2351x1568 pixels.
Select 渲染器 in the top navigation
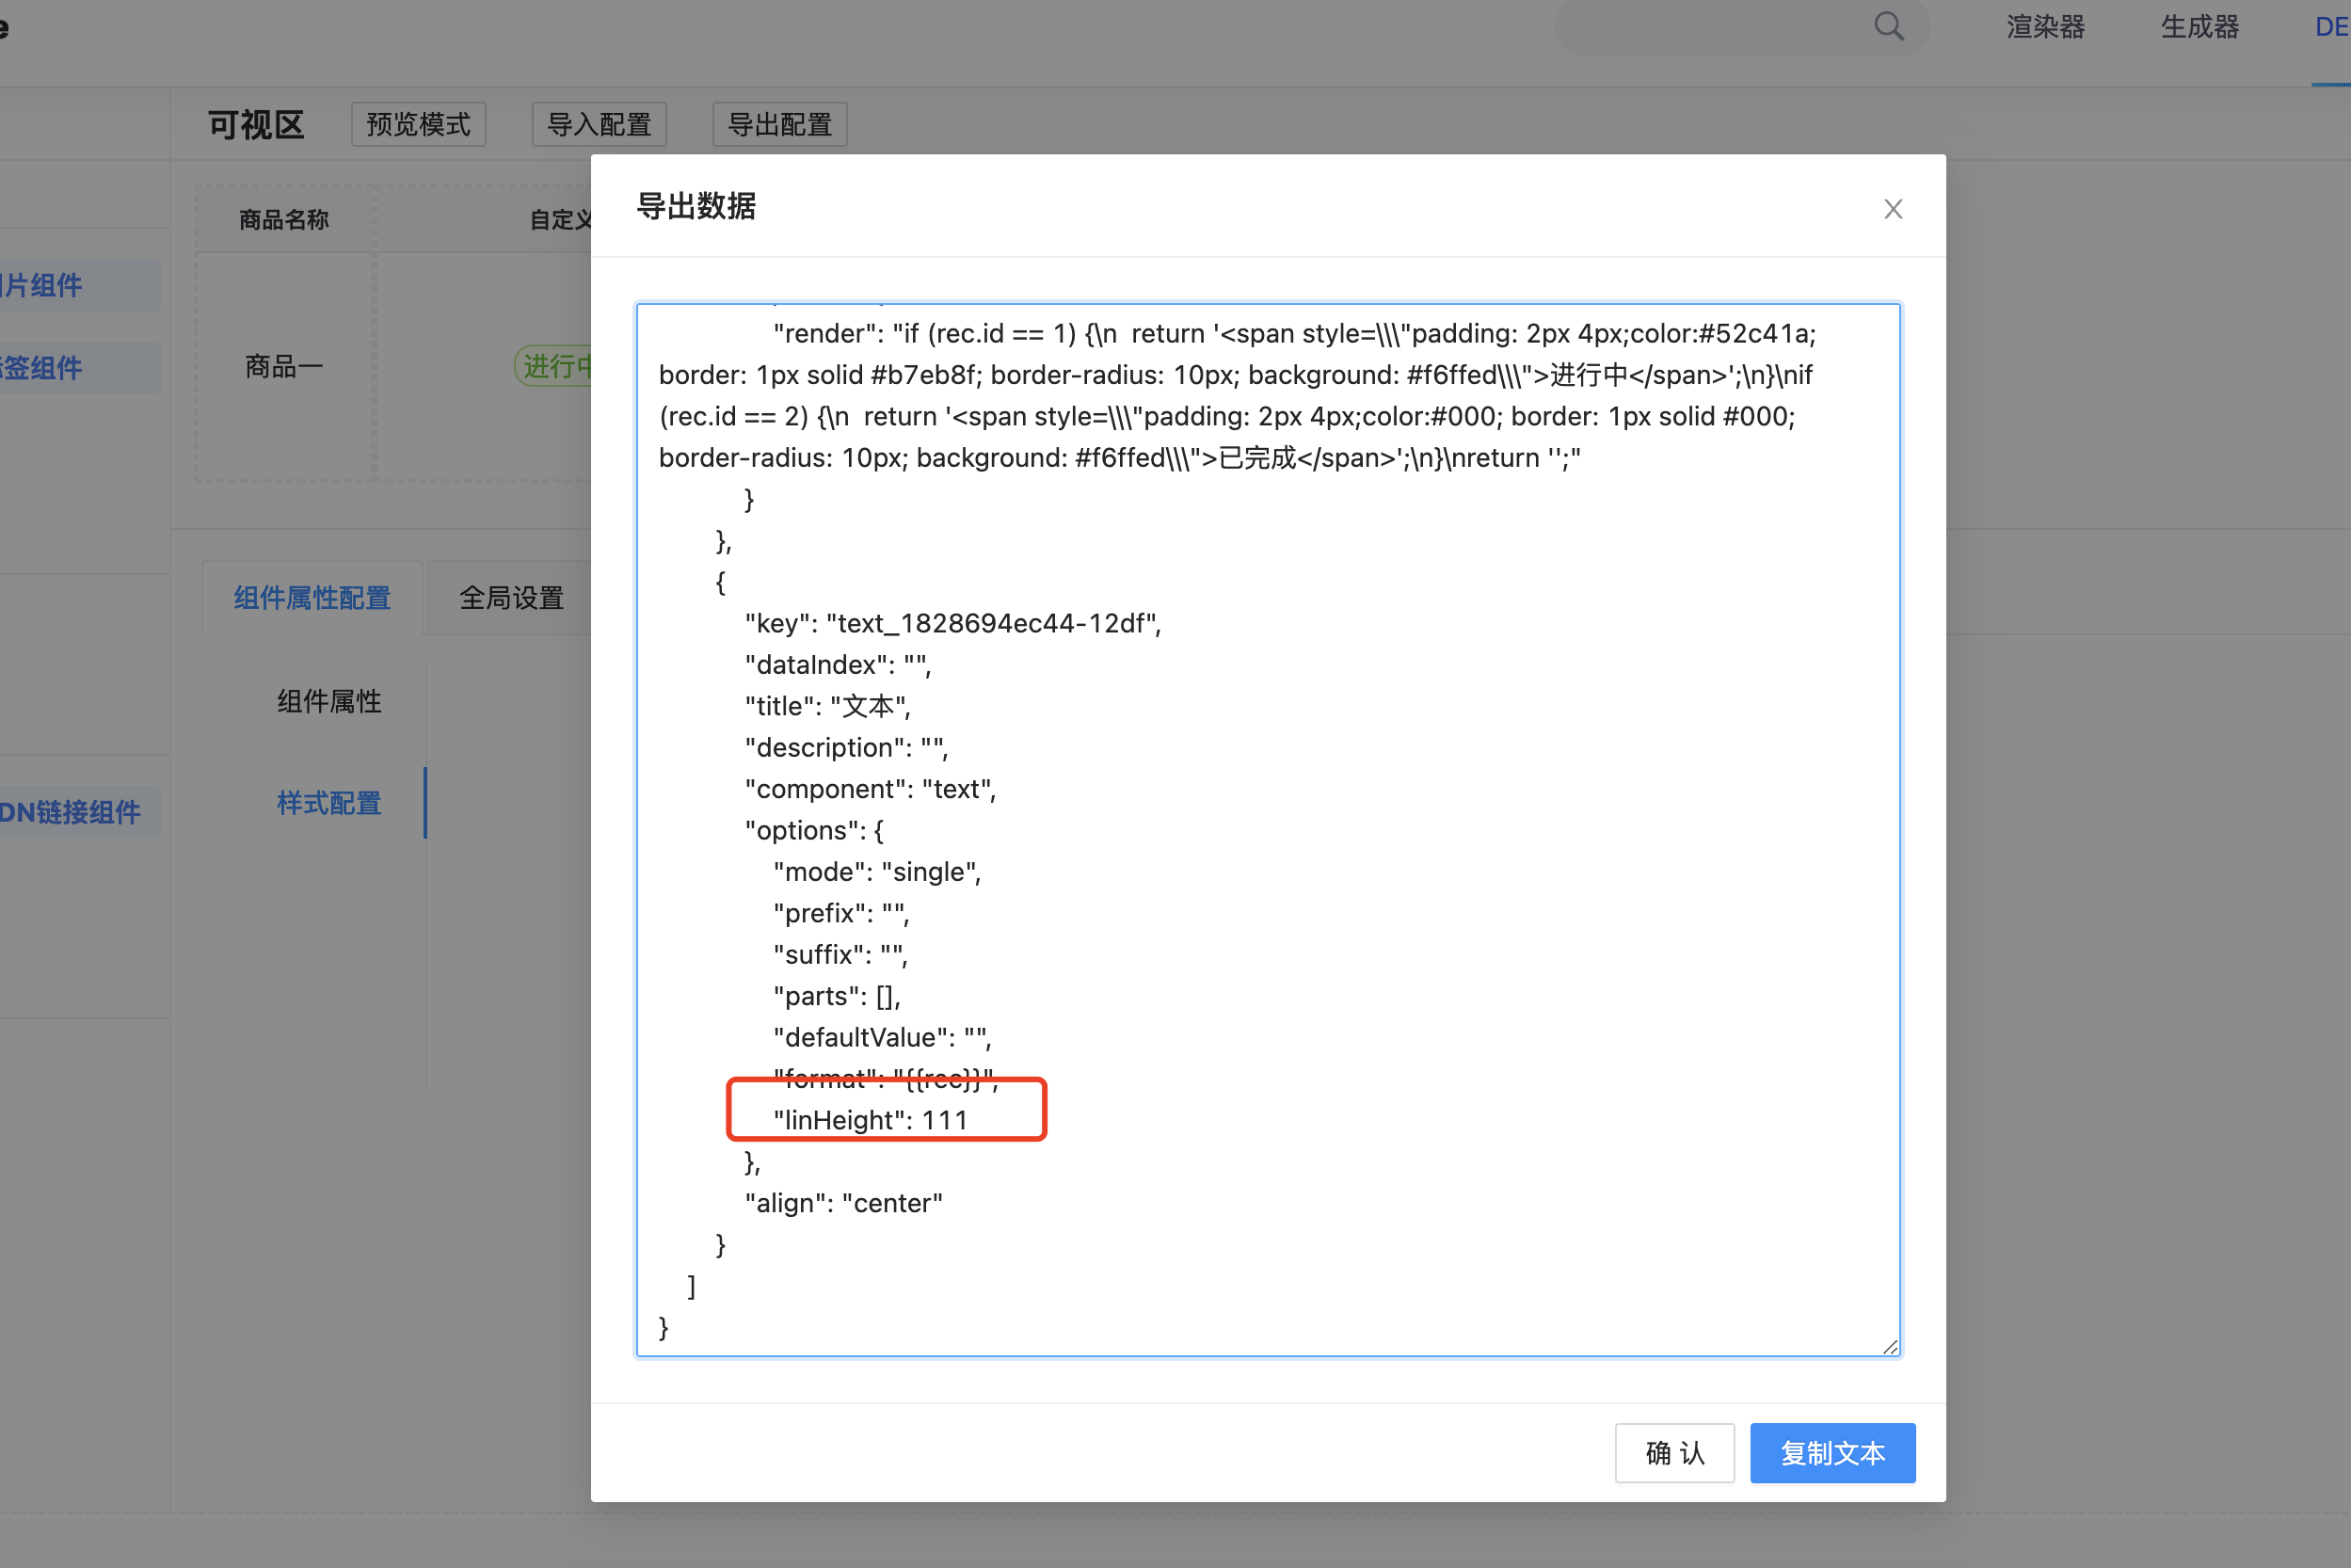click(x=2044, y=27)
